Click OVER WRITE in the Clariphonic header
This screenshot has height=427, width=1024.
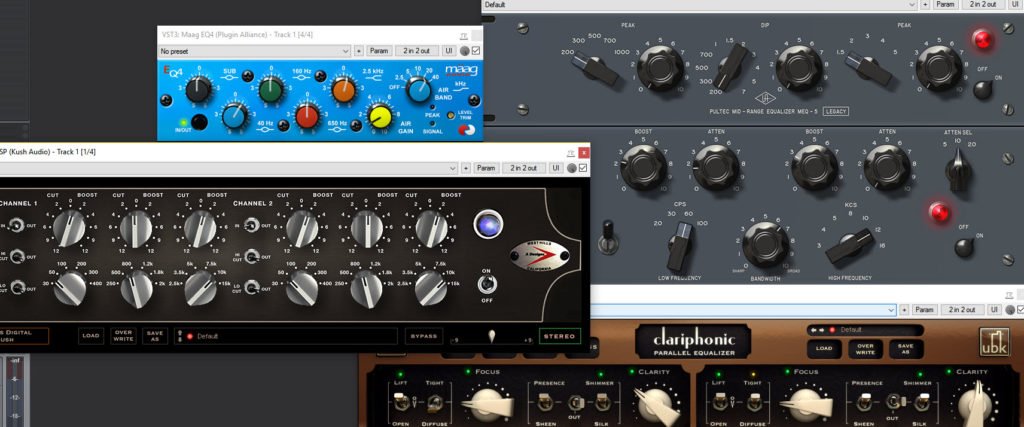864,348
